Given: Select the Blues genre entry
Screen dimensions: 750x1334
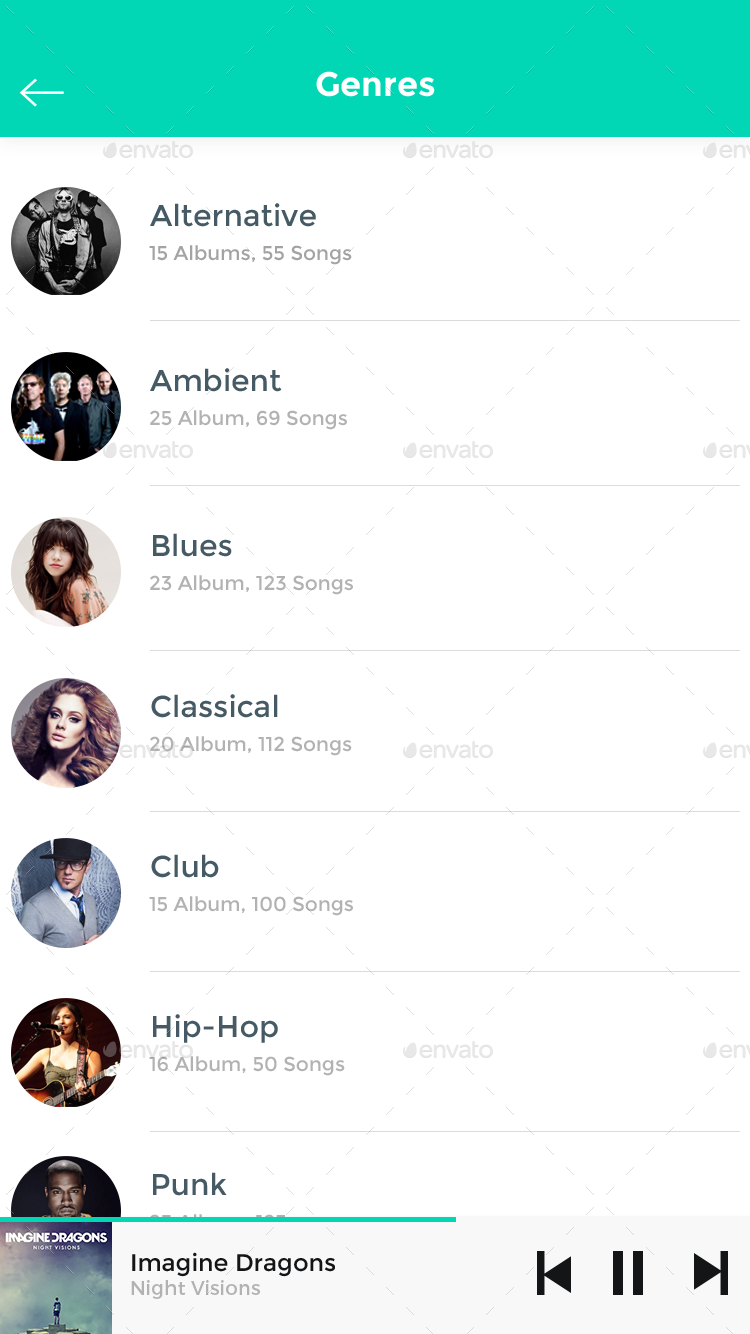Looking at the screenshot, I should [x=191, y=546].
